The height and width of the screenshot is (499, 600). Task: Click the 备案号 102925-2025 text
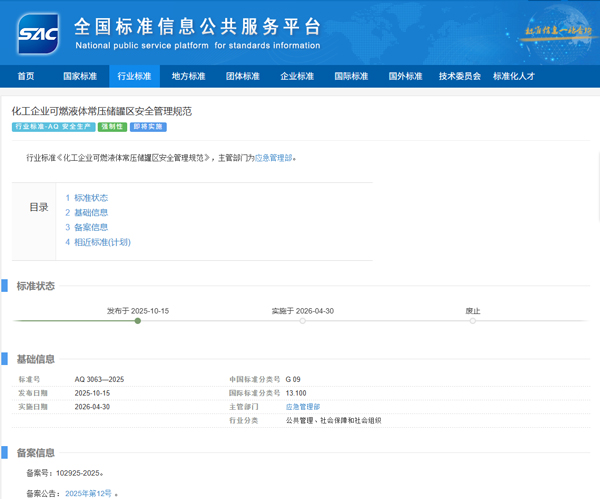click(x=64, y=473)
